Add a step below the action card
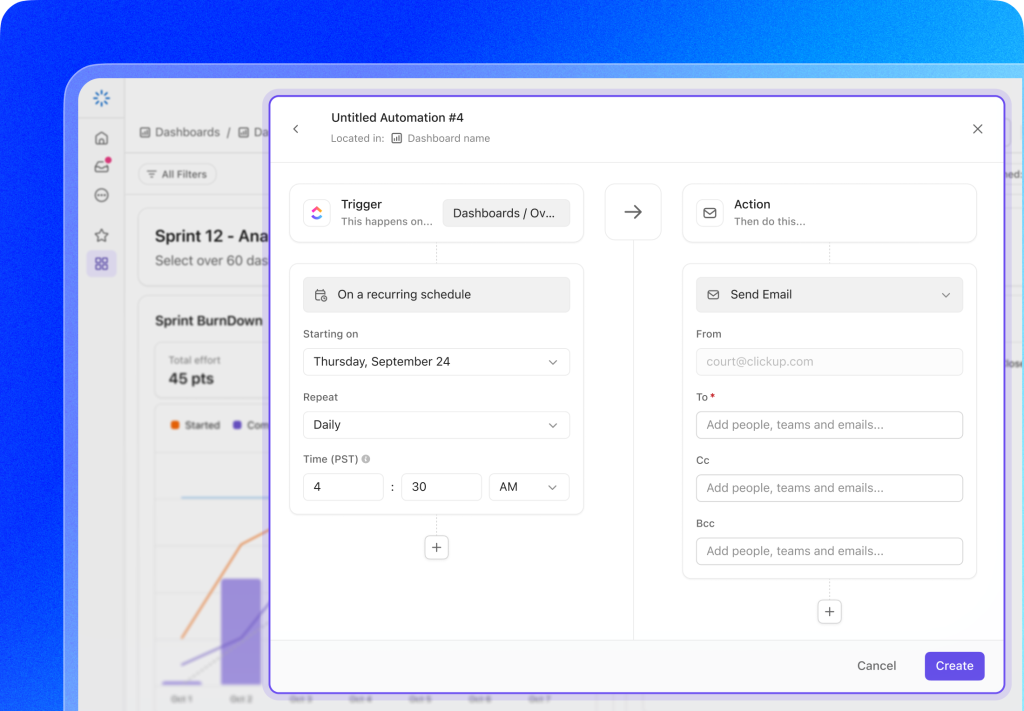Viewport: 1024px width, 711px height. tap(829, 612)
